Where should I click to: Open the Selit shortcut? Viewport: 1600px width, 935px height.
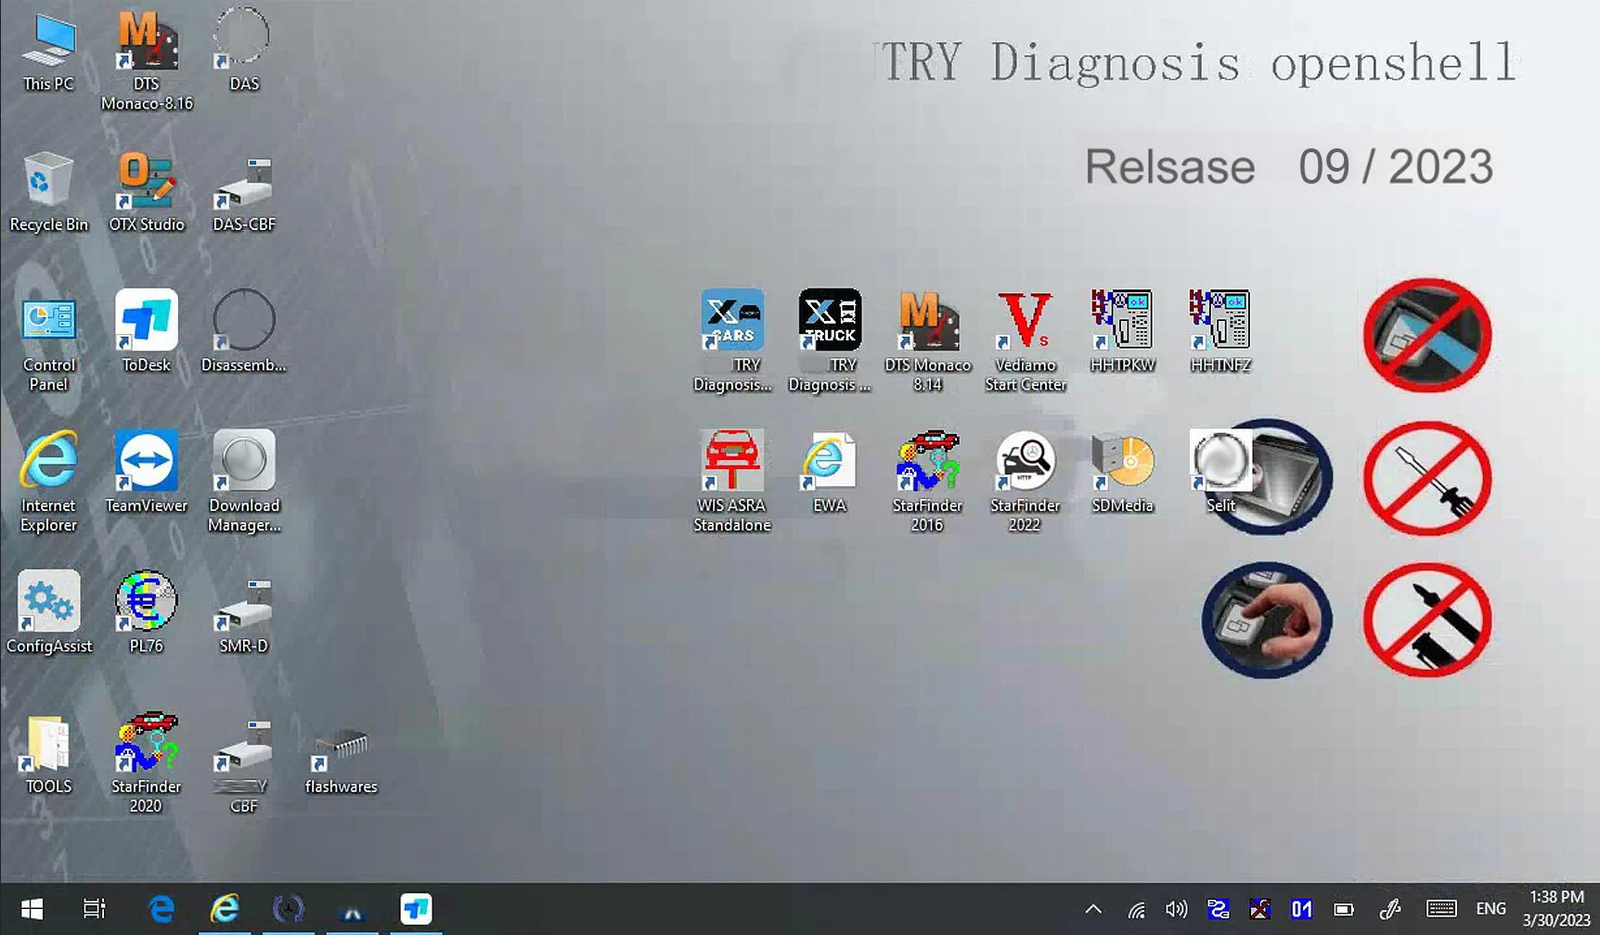point(1220,471)
